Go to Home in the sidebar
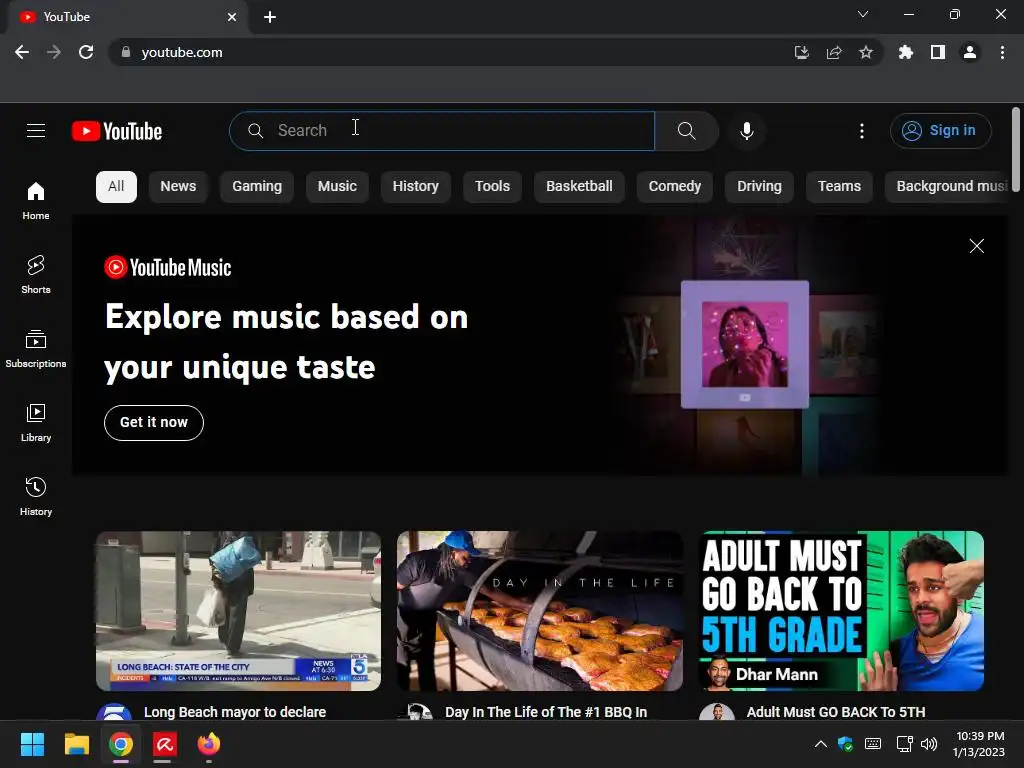 (x=36, y=201)
